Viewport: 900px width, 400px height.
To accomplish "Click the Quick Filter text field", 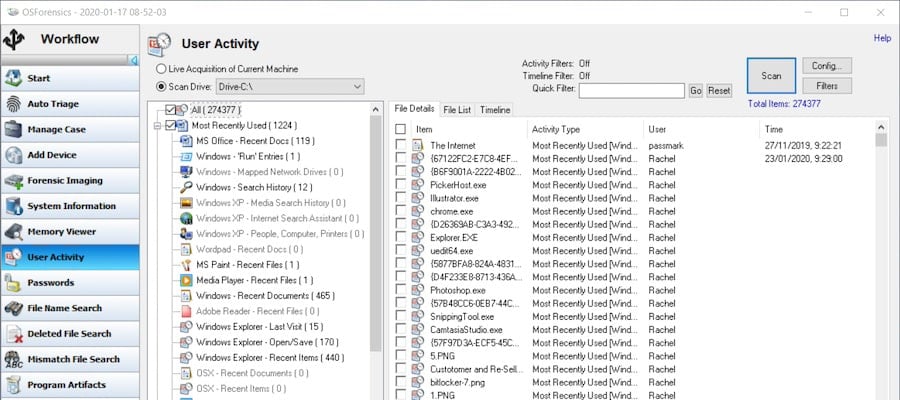I will pos(631,91).
